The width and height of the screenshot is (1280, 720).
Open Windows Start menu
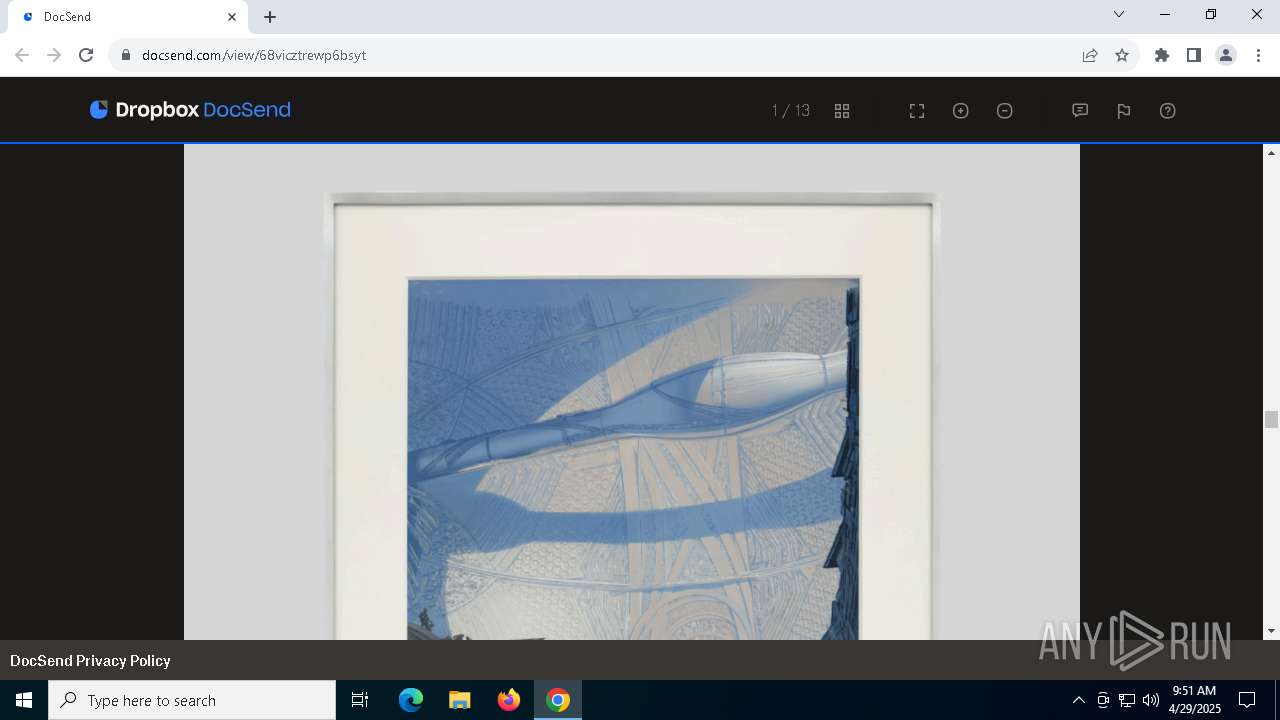[24, 700]
